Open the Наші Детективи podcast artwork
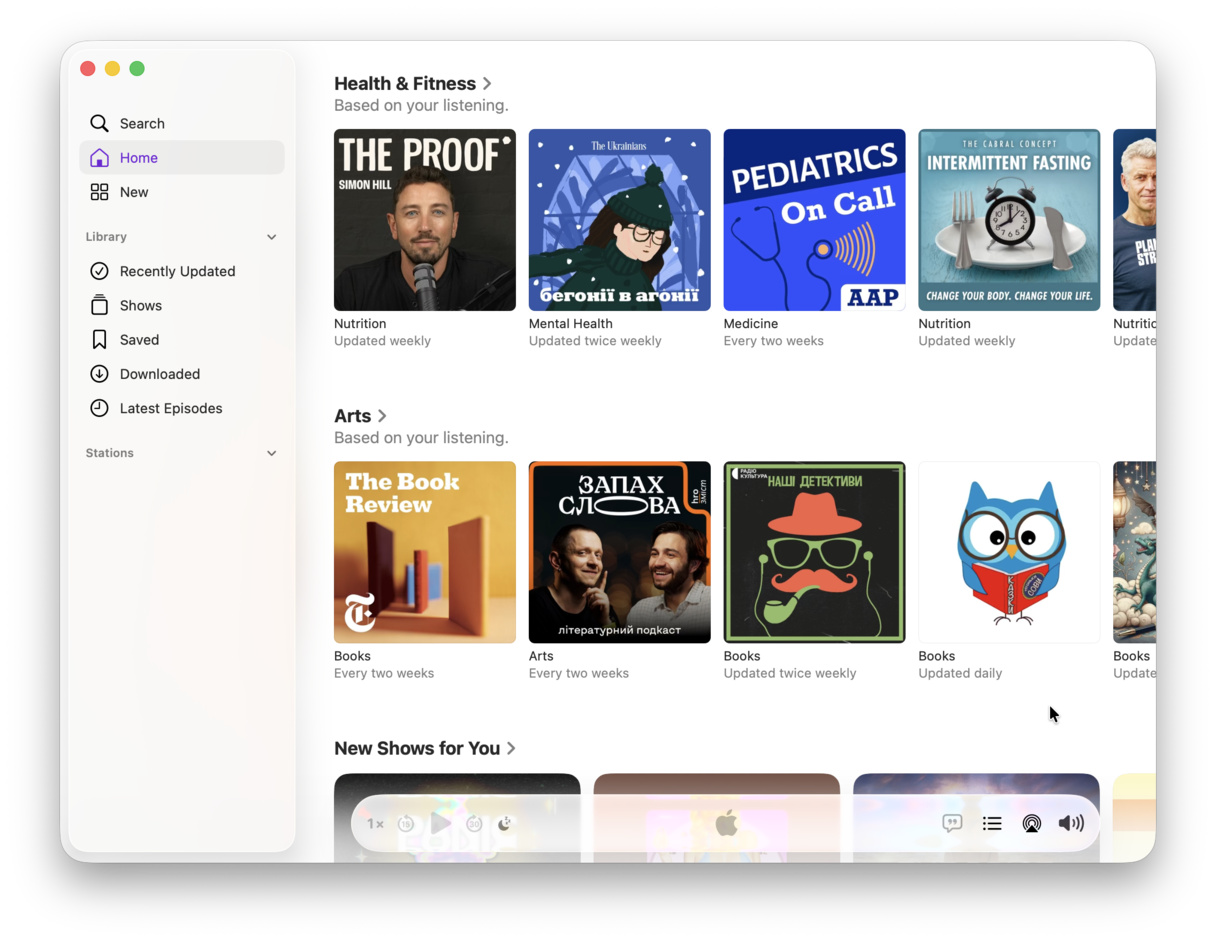This screenshot has height=942, width=1216. click(x=815, y=552)
